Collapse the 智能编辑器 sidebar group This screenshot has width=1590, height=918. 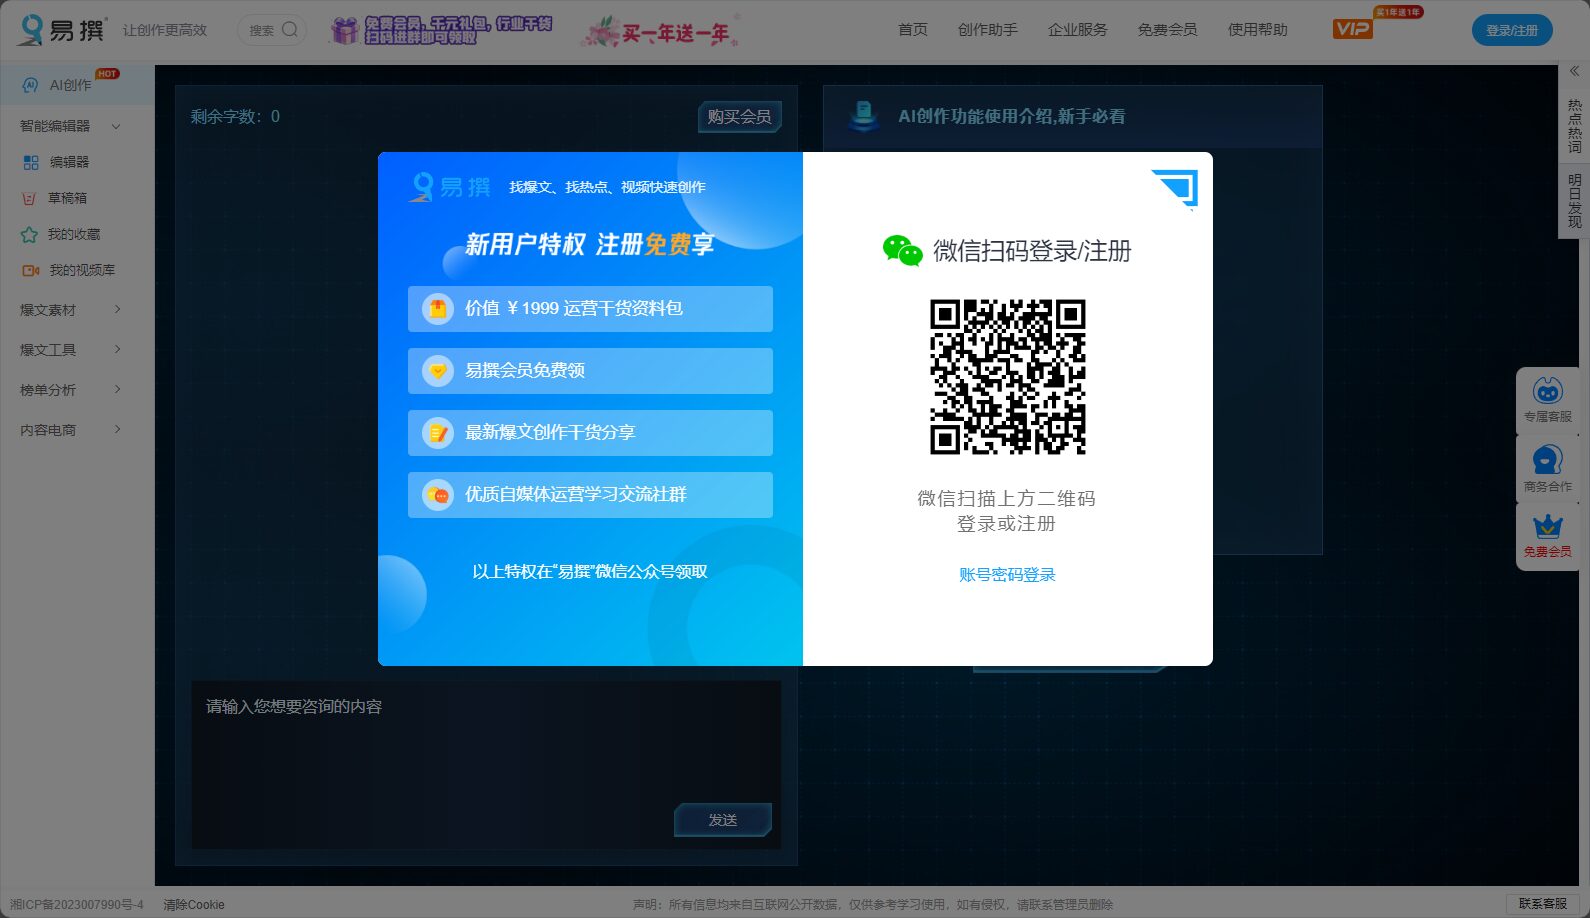[x=116, y=126]
